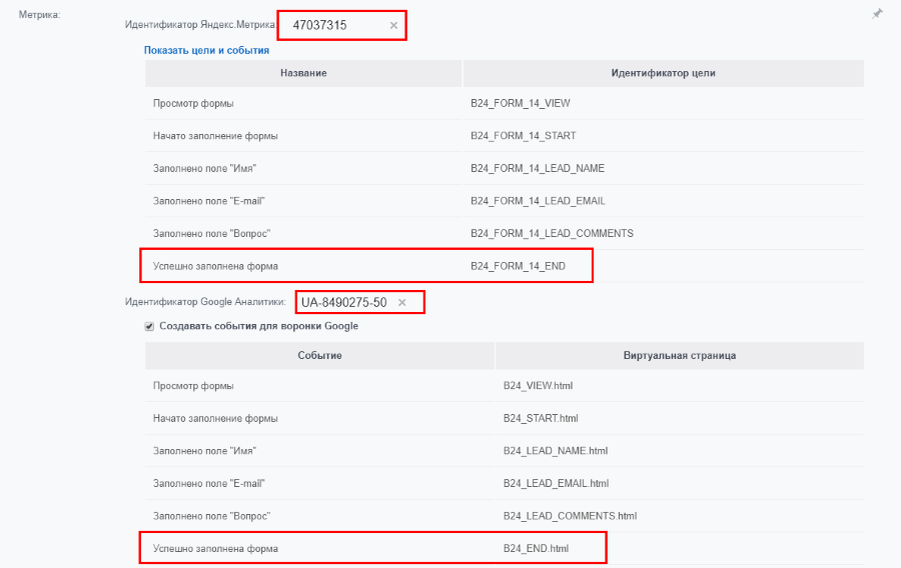The width and height of the screenshot is (901, 568).
Task: Toggle the Создавать события для воронки Google checkbox
Action: [x=150, y=326]
